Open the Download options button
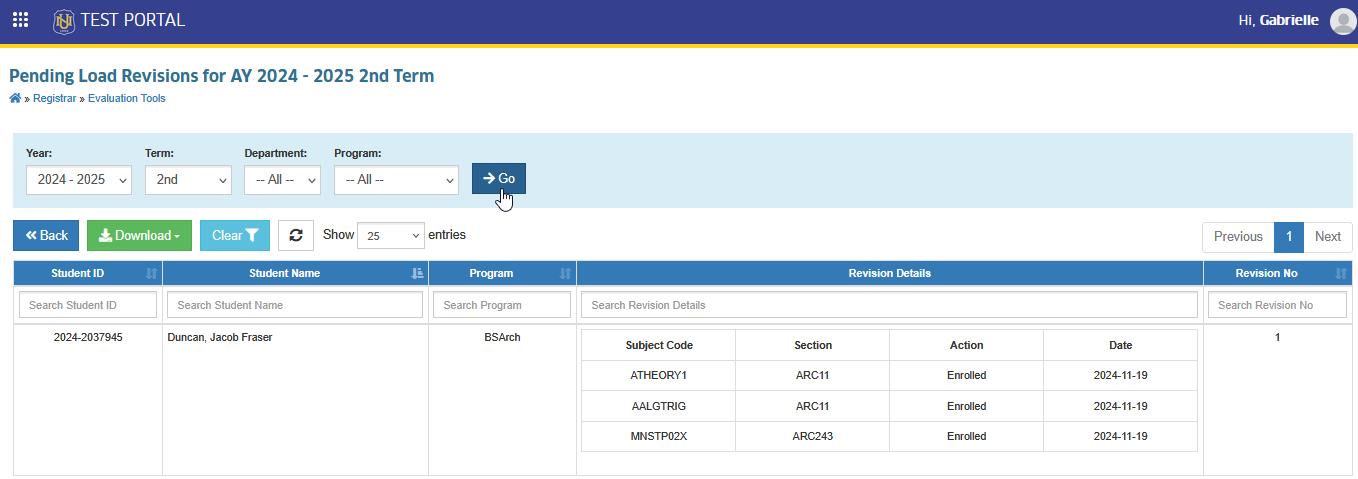 139,236
